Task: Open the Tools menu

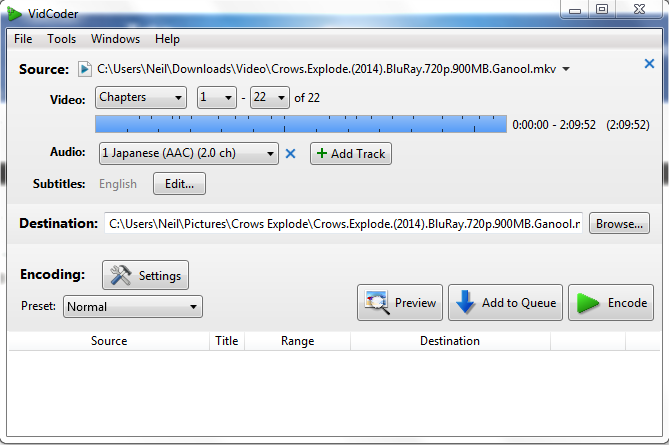Action: coord(61,39)
